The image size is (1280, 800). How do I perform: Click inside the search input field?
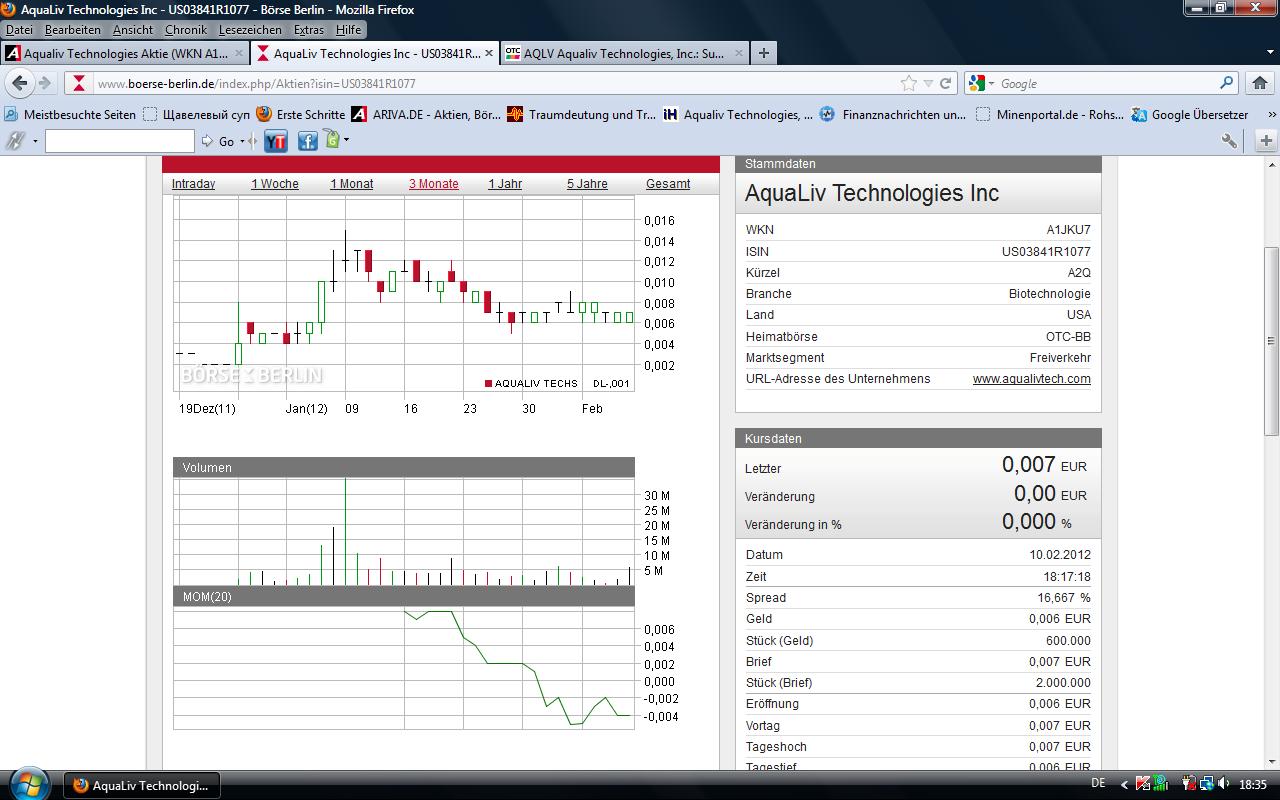[x=120, y=141]
